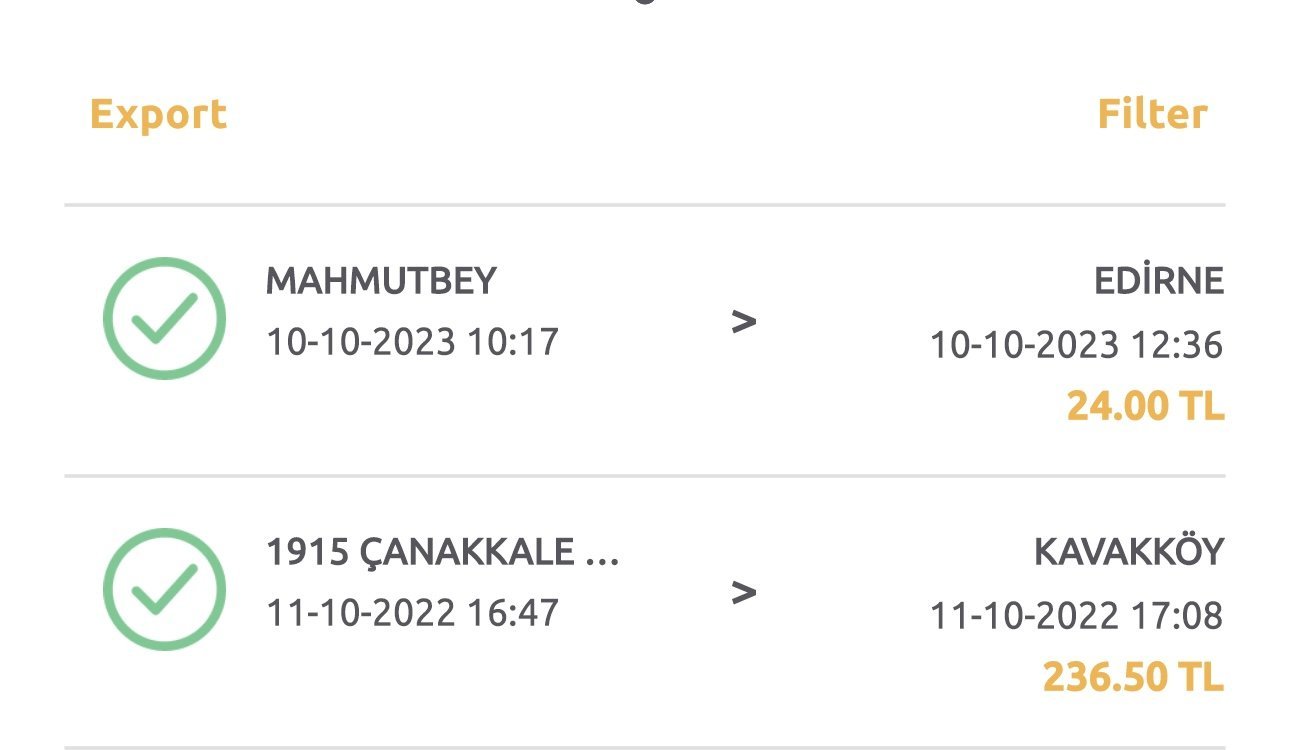Image resolution: width=1290 pixels, height=750 pixels.
Task: Click the divider line between the two trips
Action: pos(645,476)
